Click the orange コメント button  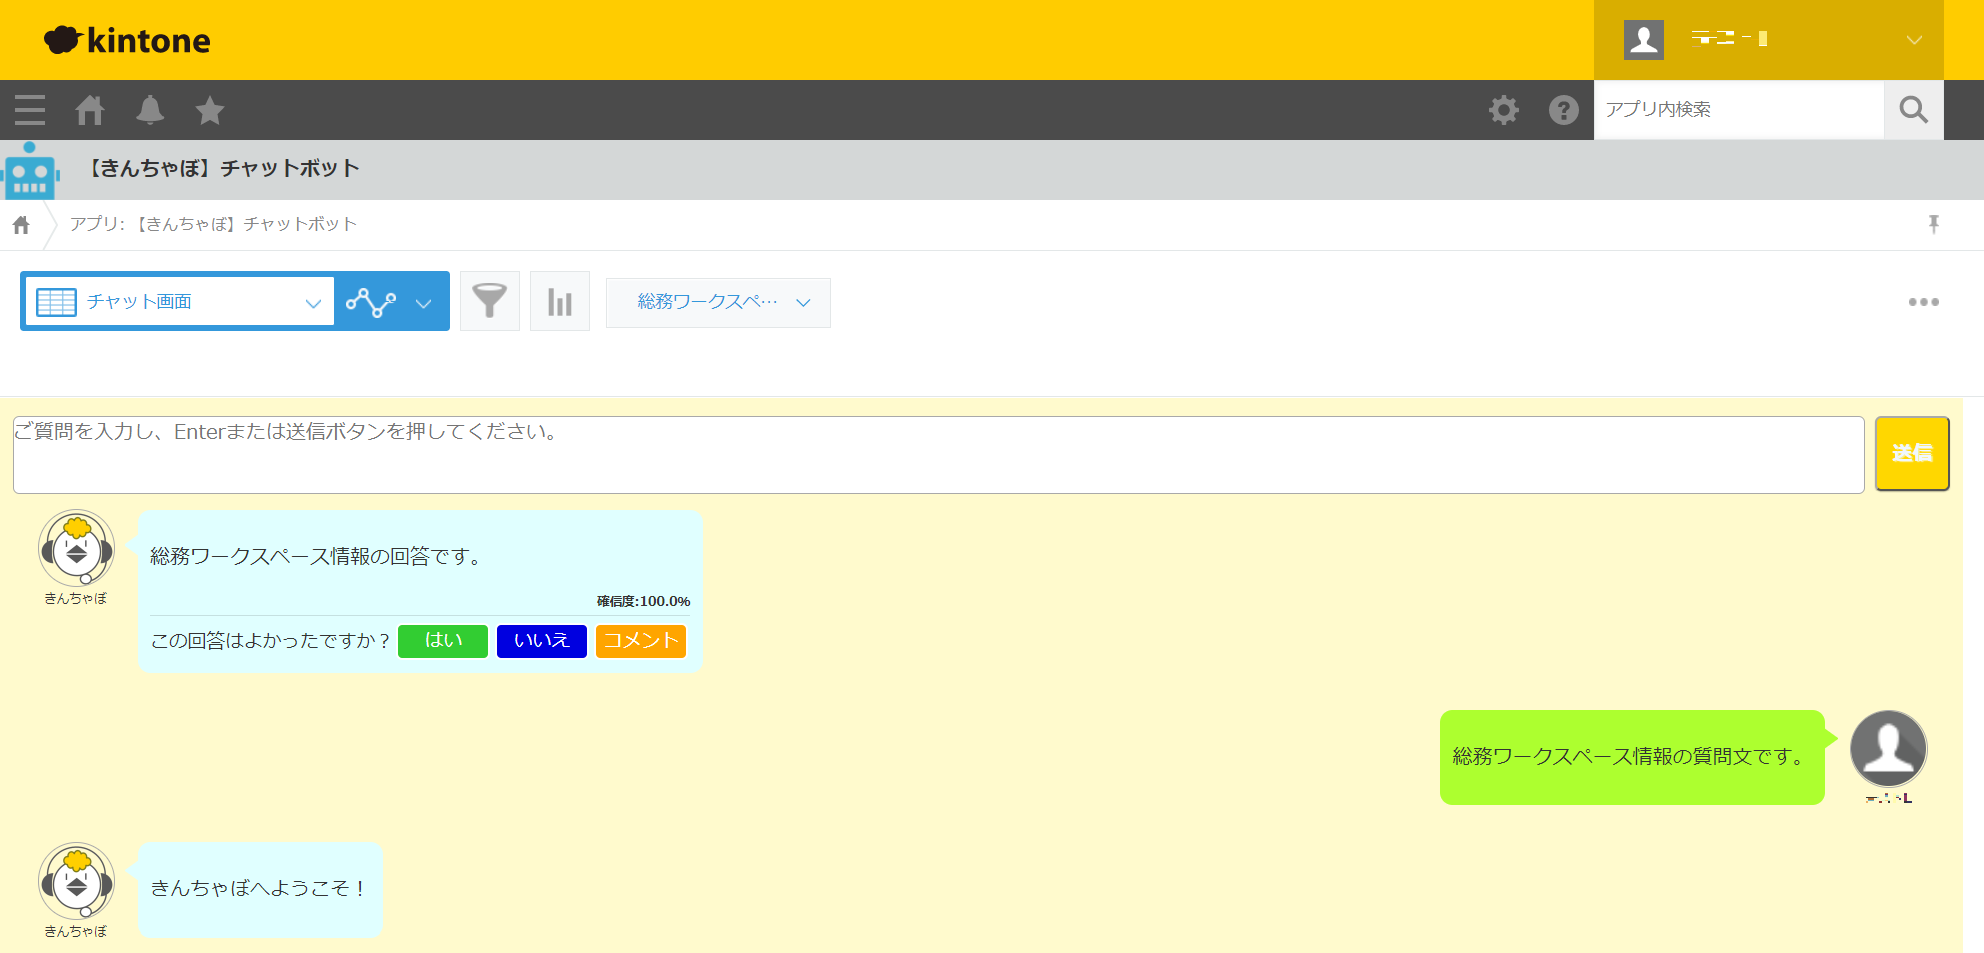640,641
